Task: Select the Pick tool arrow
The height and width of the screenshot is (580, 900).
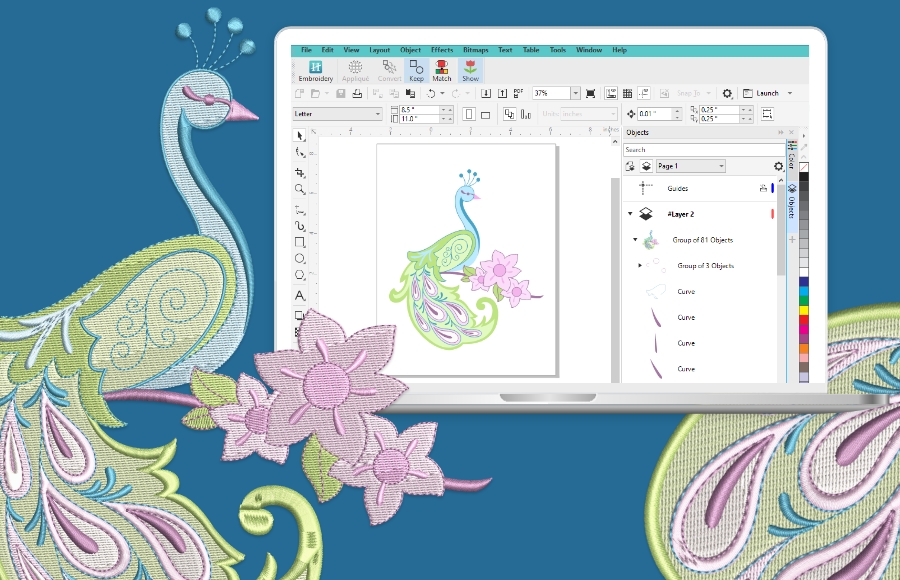Action: [300, 135]
